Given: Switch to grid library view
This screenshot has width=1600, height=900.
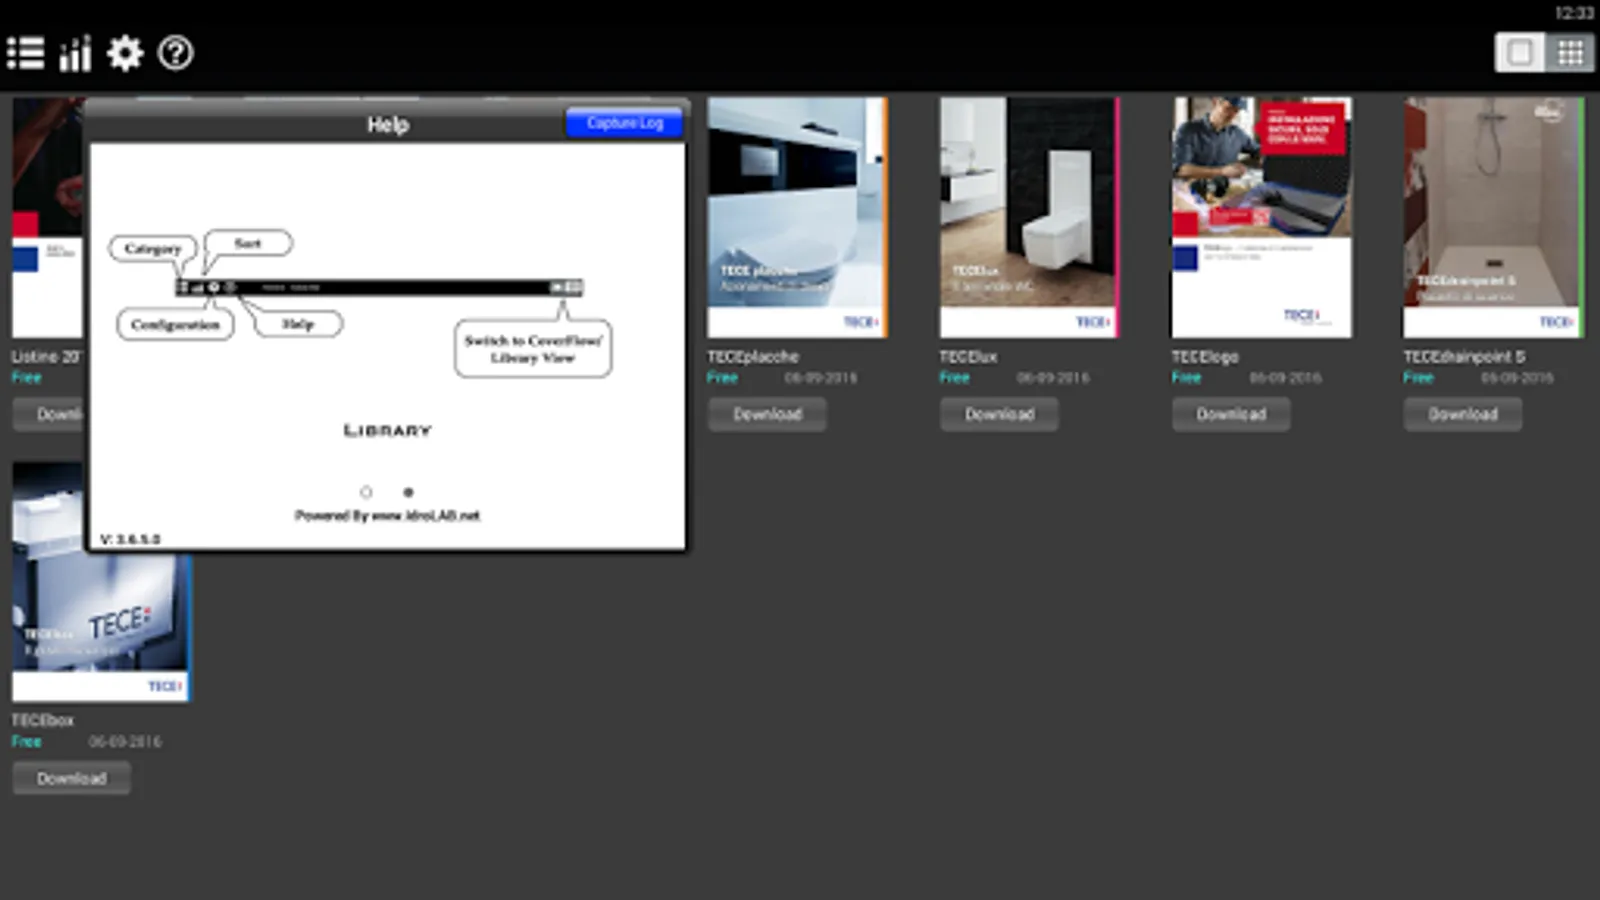Looking at the screenshot, I should pos(1570,52).
